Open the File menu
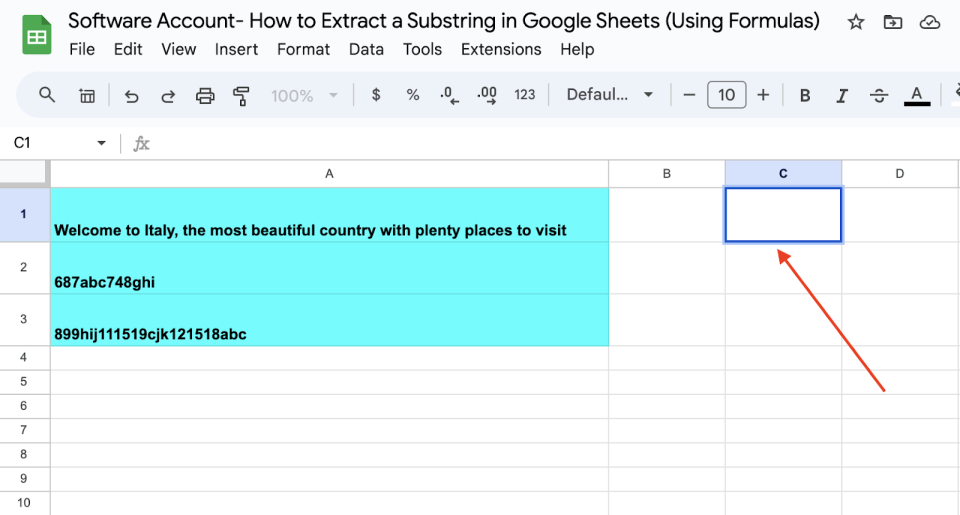This screenshot has height=515, width=960. coord(82,49)
